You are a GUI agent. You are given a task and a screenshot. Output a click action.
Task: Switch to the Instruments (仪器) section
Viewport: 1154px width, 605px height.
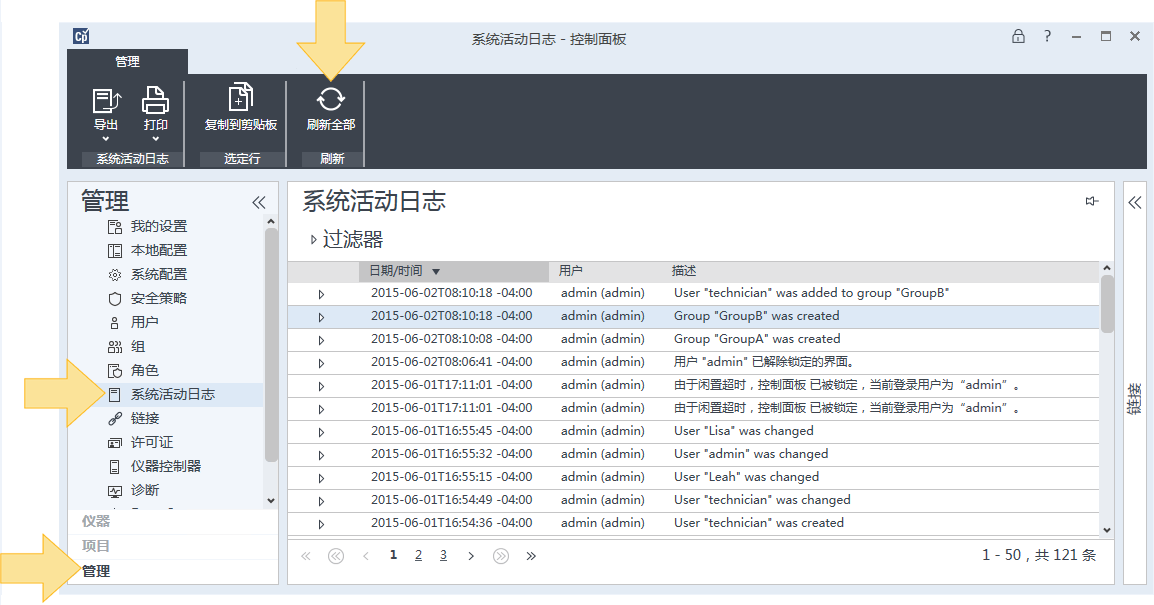(96, 521)
